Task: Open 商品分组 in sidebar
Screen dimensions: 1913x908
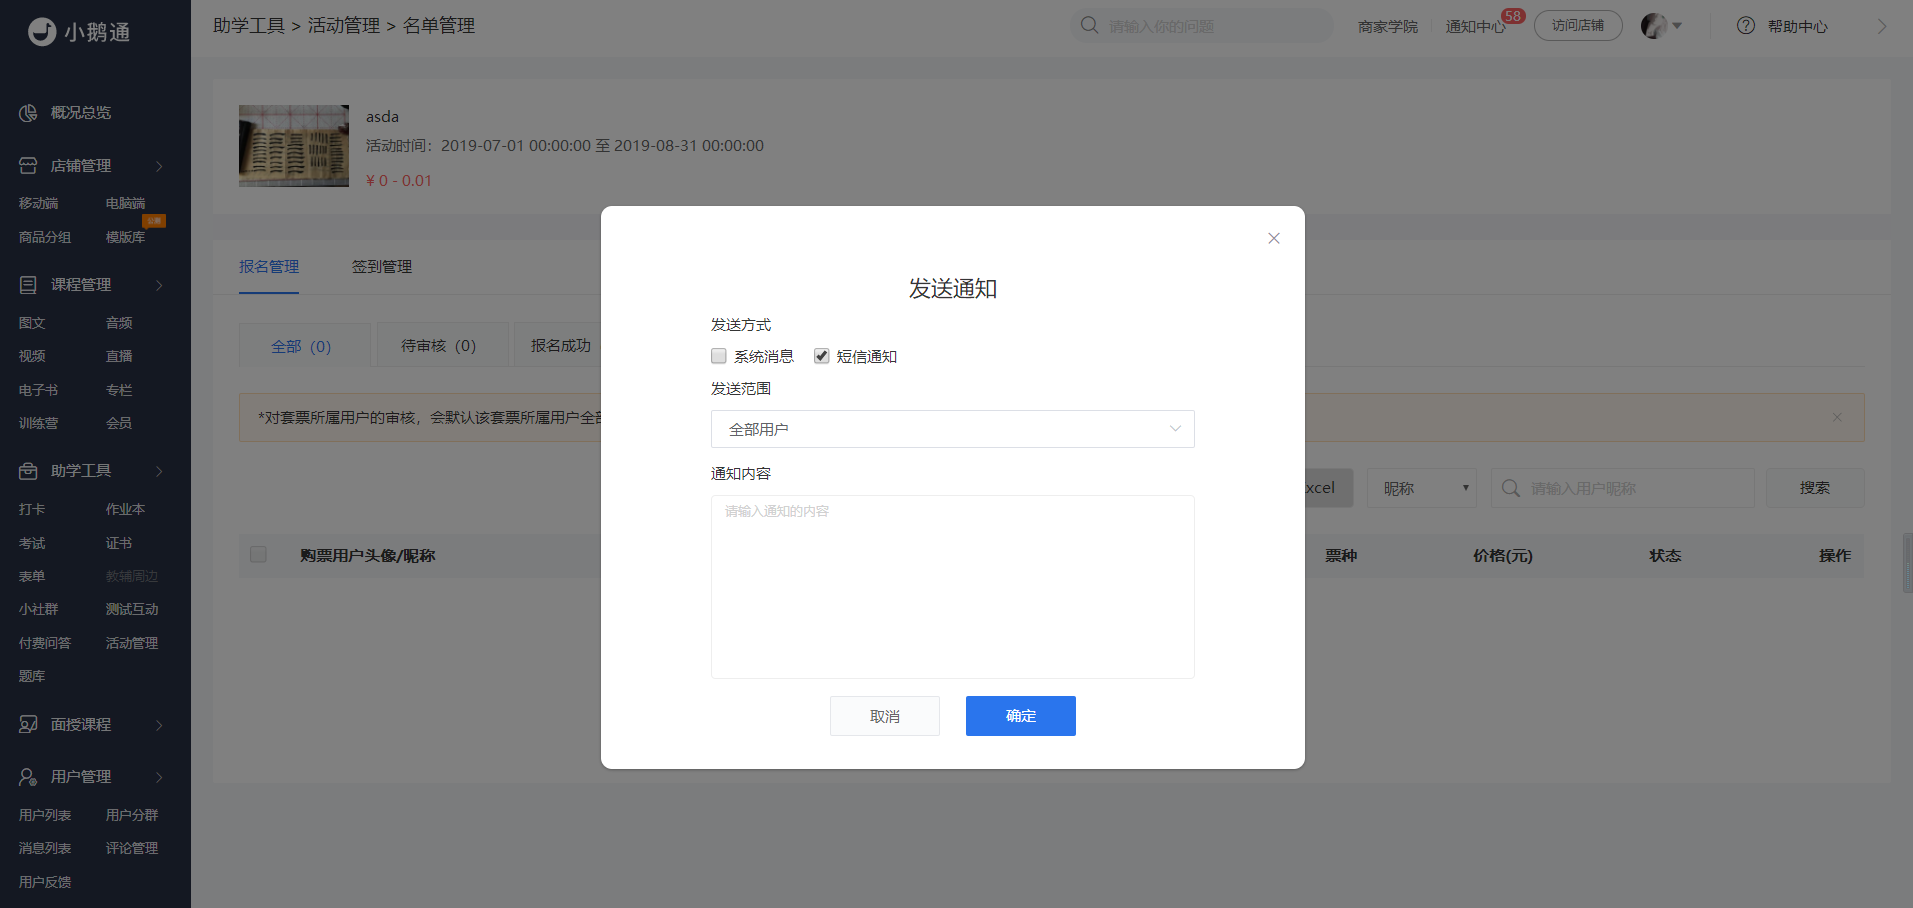Action: point(45,237)
